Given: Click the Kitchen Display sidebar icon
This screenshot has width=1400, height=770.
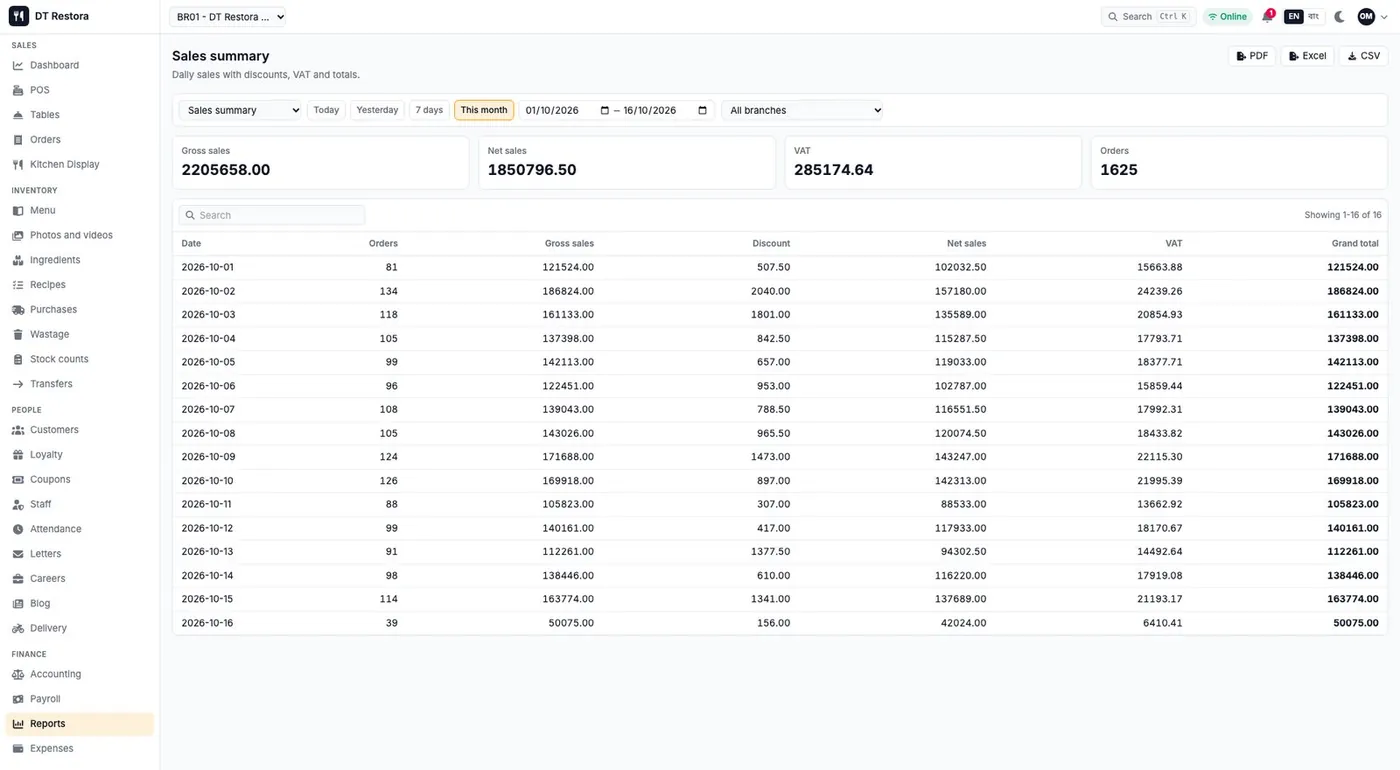Looking at the screenshot, I should click(18, 164).
